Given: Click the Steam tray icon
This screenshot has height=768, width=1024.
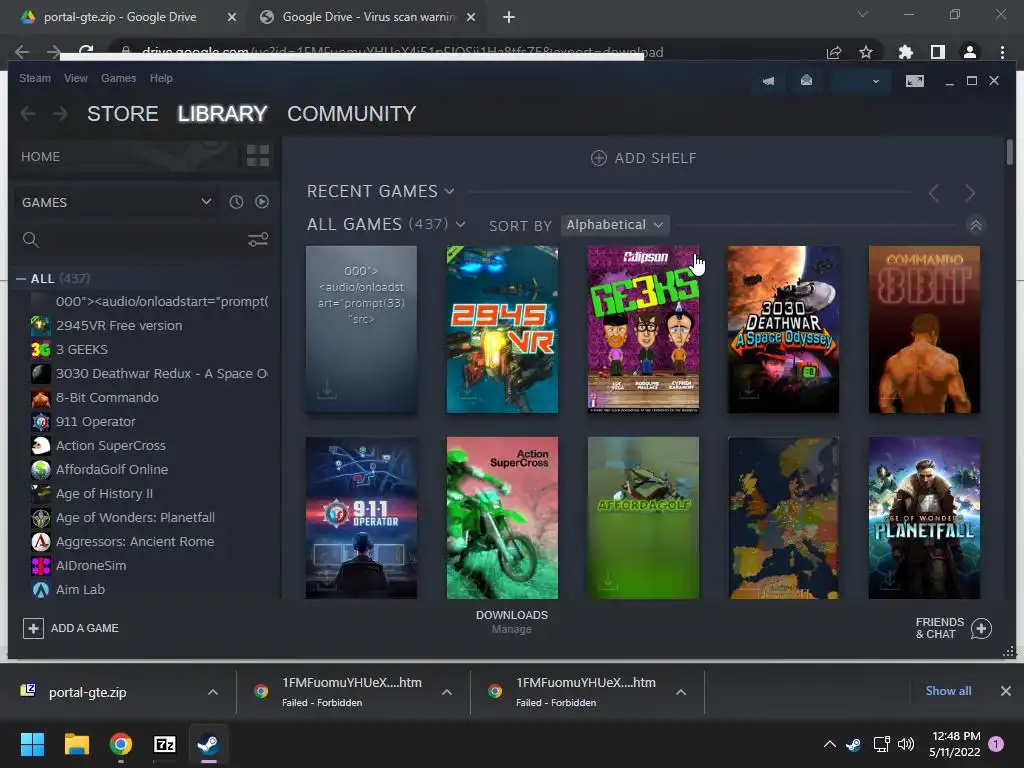Looking at the screenshot, I should [853, 744].
